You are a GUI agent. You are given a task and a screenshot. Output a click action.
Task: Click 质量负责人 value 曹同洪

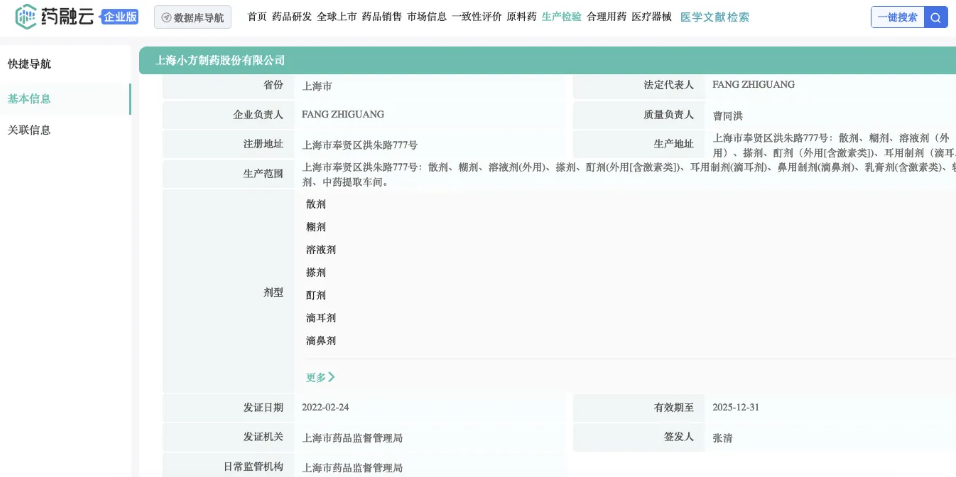click(727, 115)
